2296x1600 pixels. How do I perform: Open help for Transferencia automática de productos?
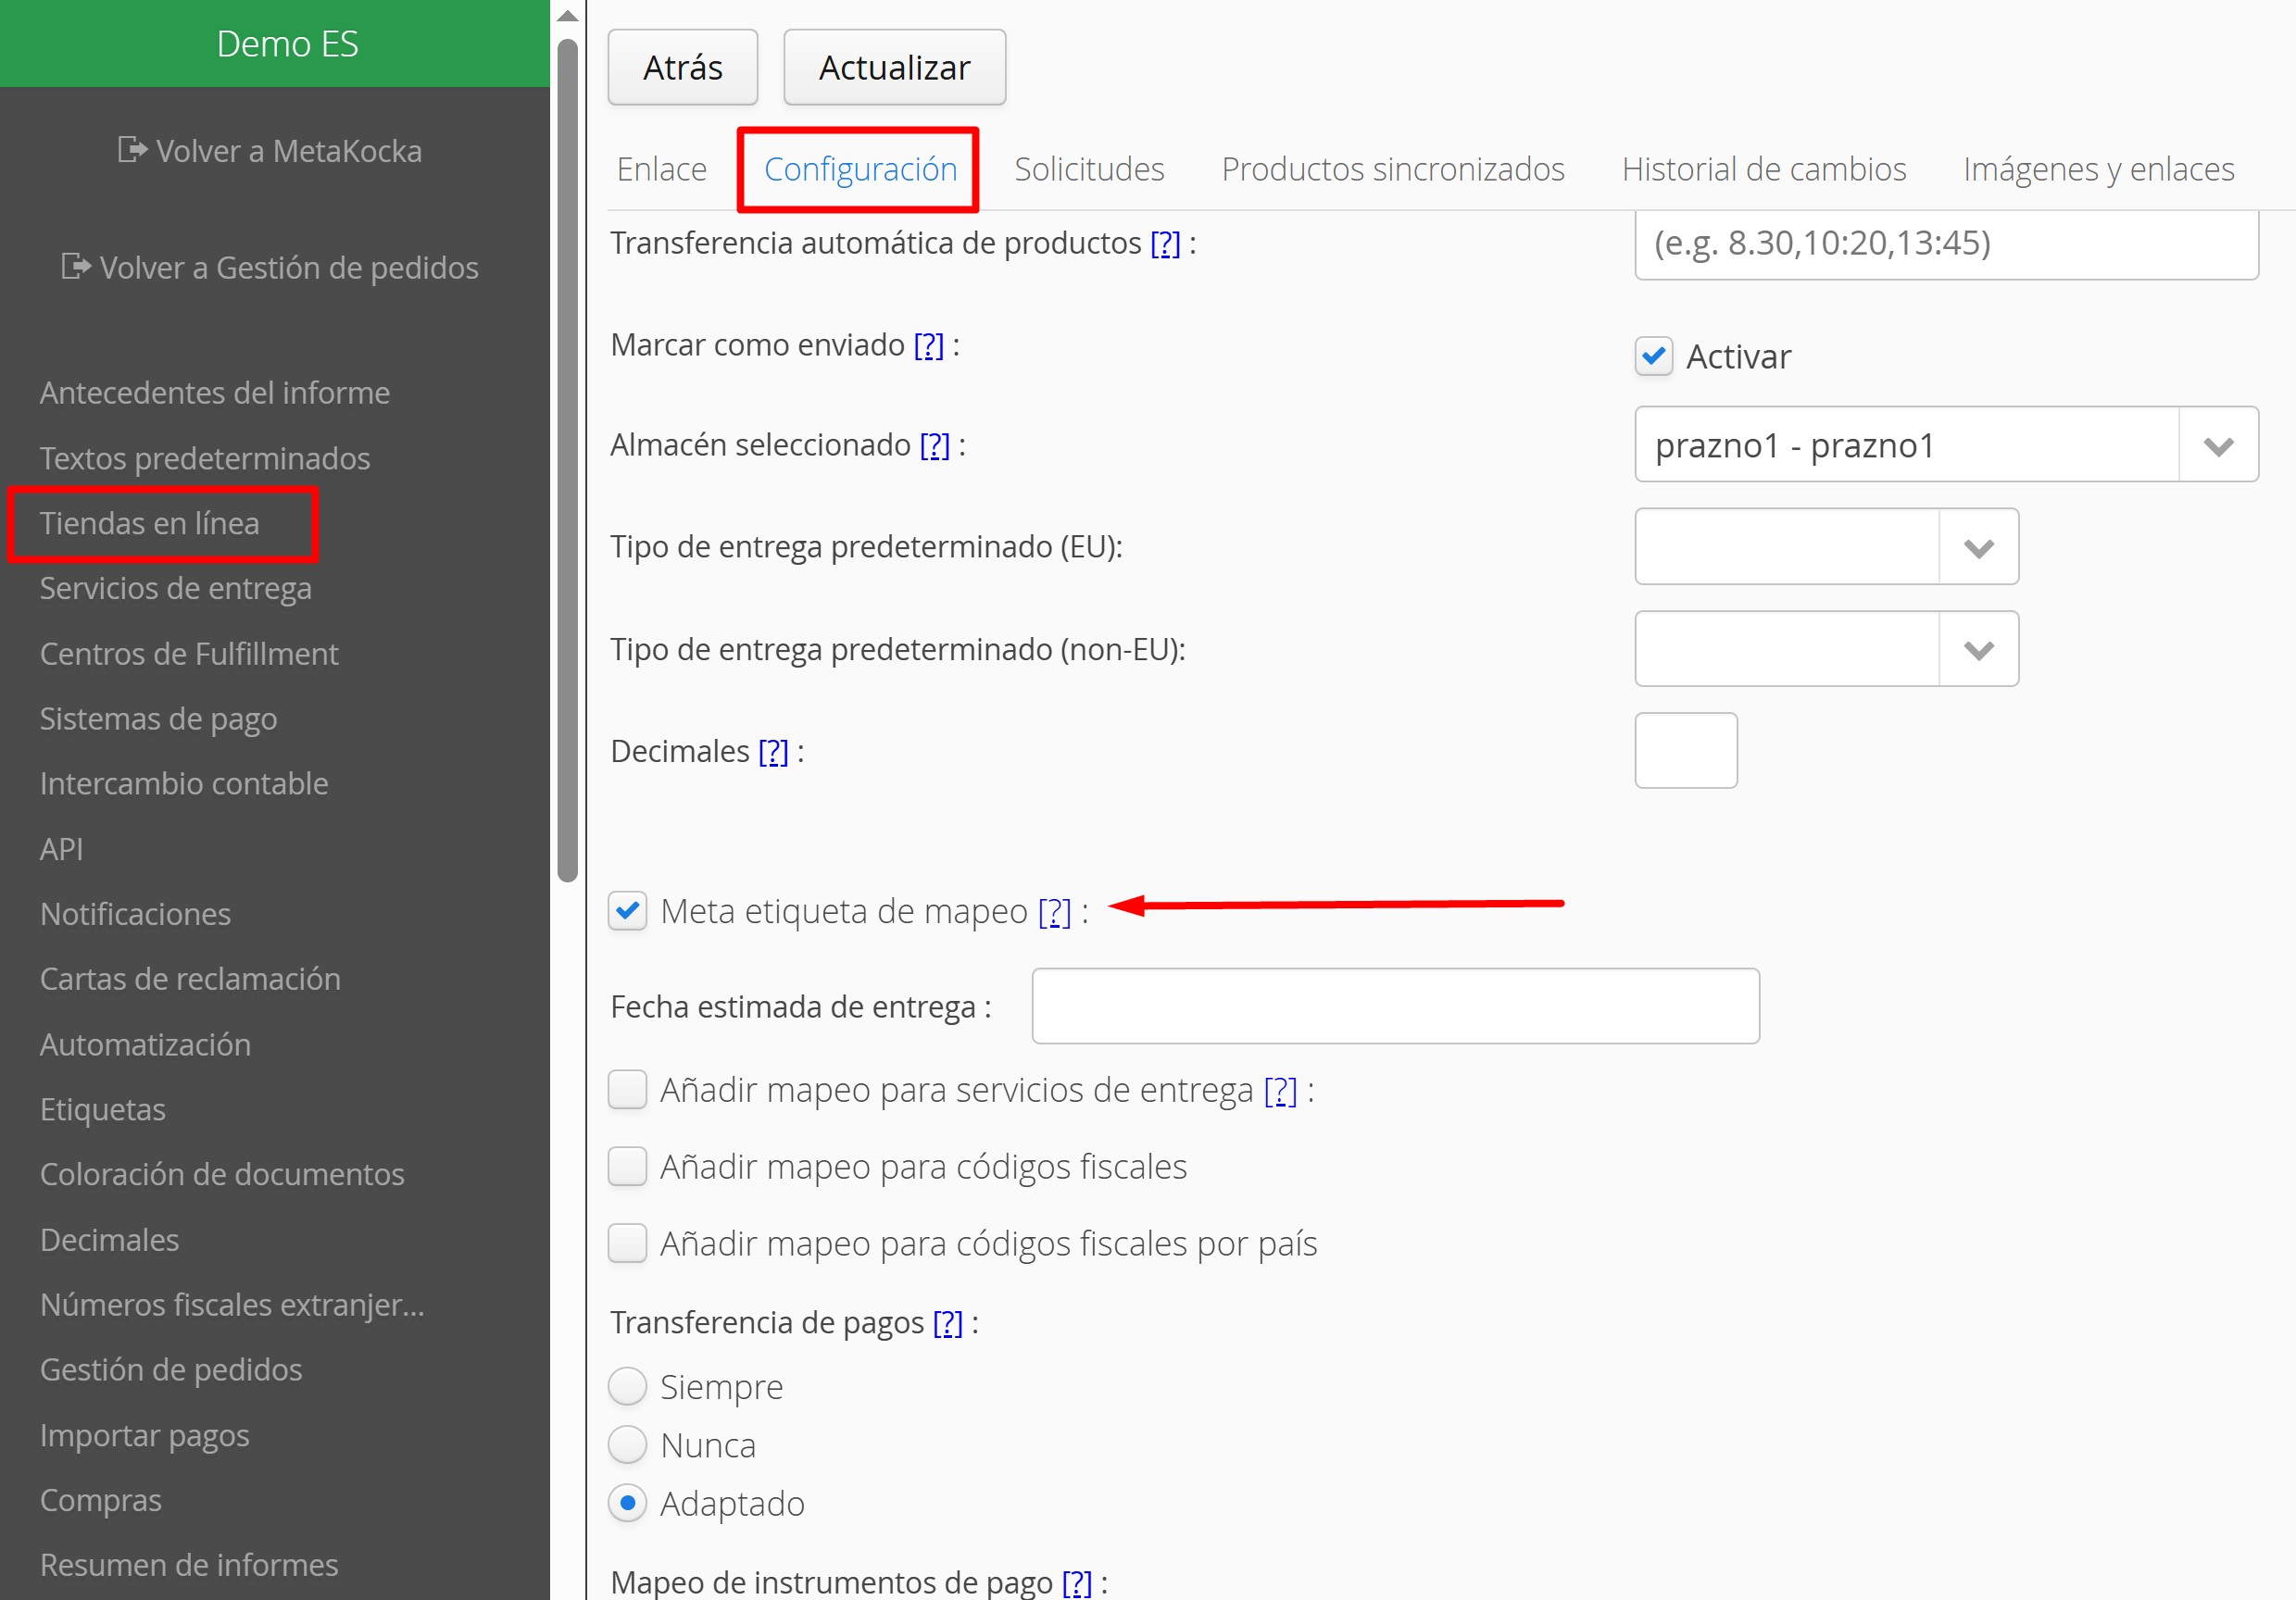coord(1165,243)
